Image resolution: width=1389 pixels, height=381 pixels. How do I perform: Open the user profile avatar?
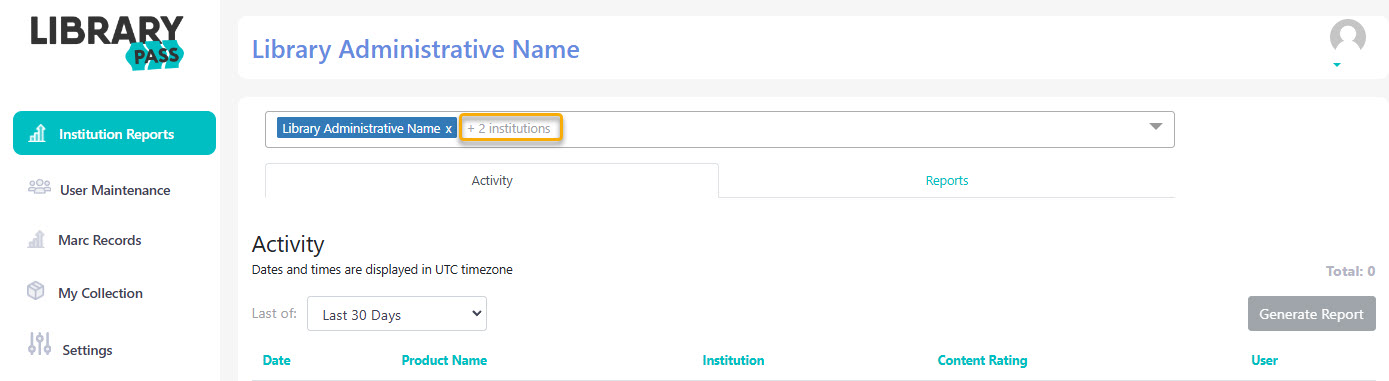(x=1347, y=37)
